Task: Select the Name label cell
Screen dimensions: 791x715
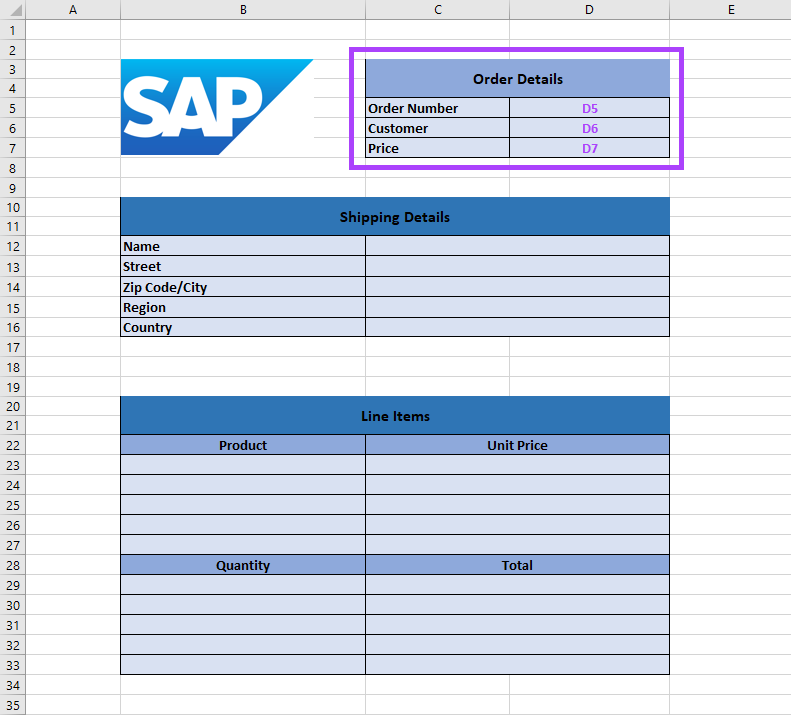Action: tap(243, 246)
